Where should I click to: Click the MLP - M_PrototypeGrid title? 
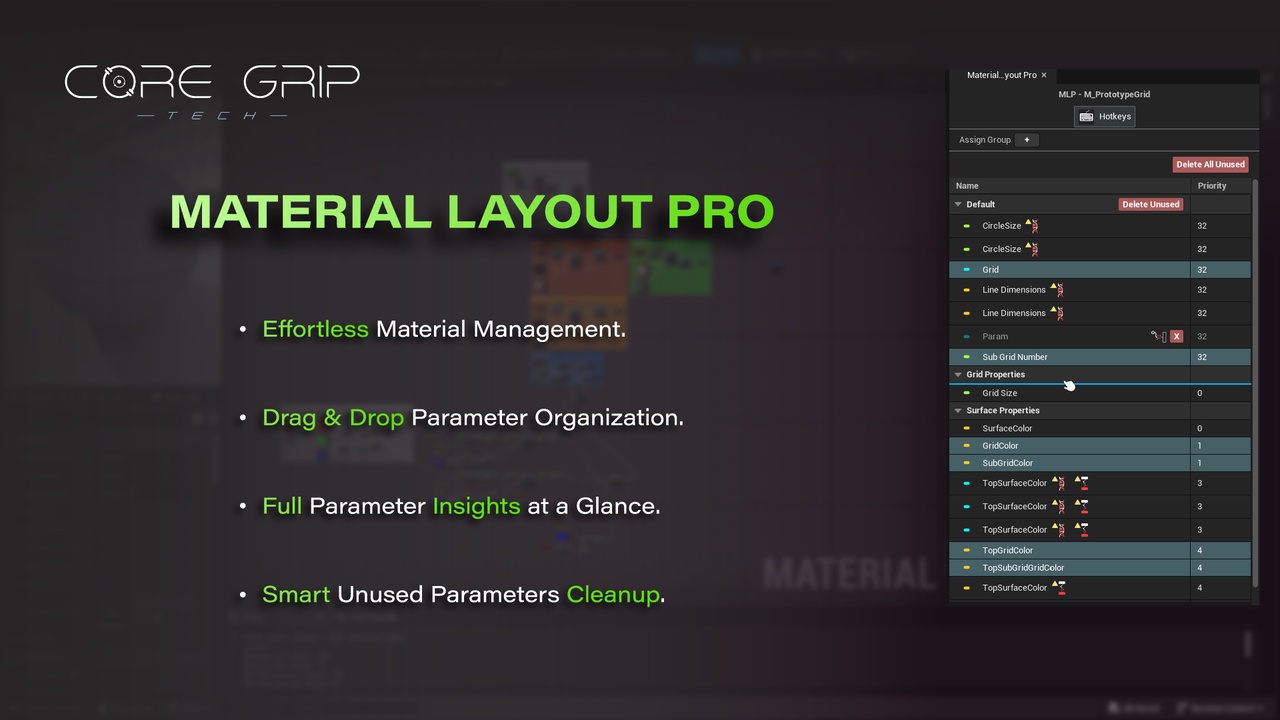point(1104,94)
